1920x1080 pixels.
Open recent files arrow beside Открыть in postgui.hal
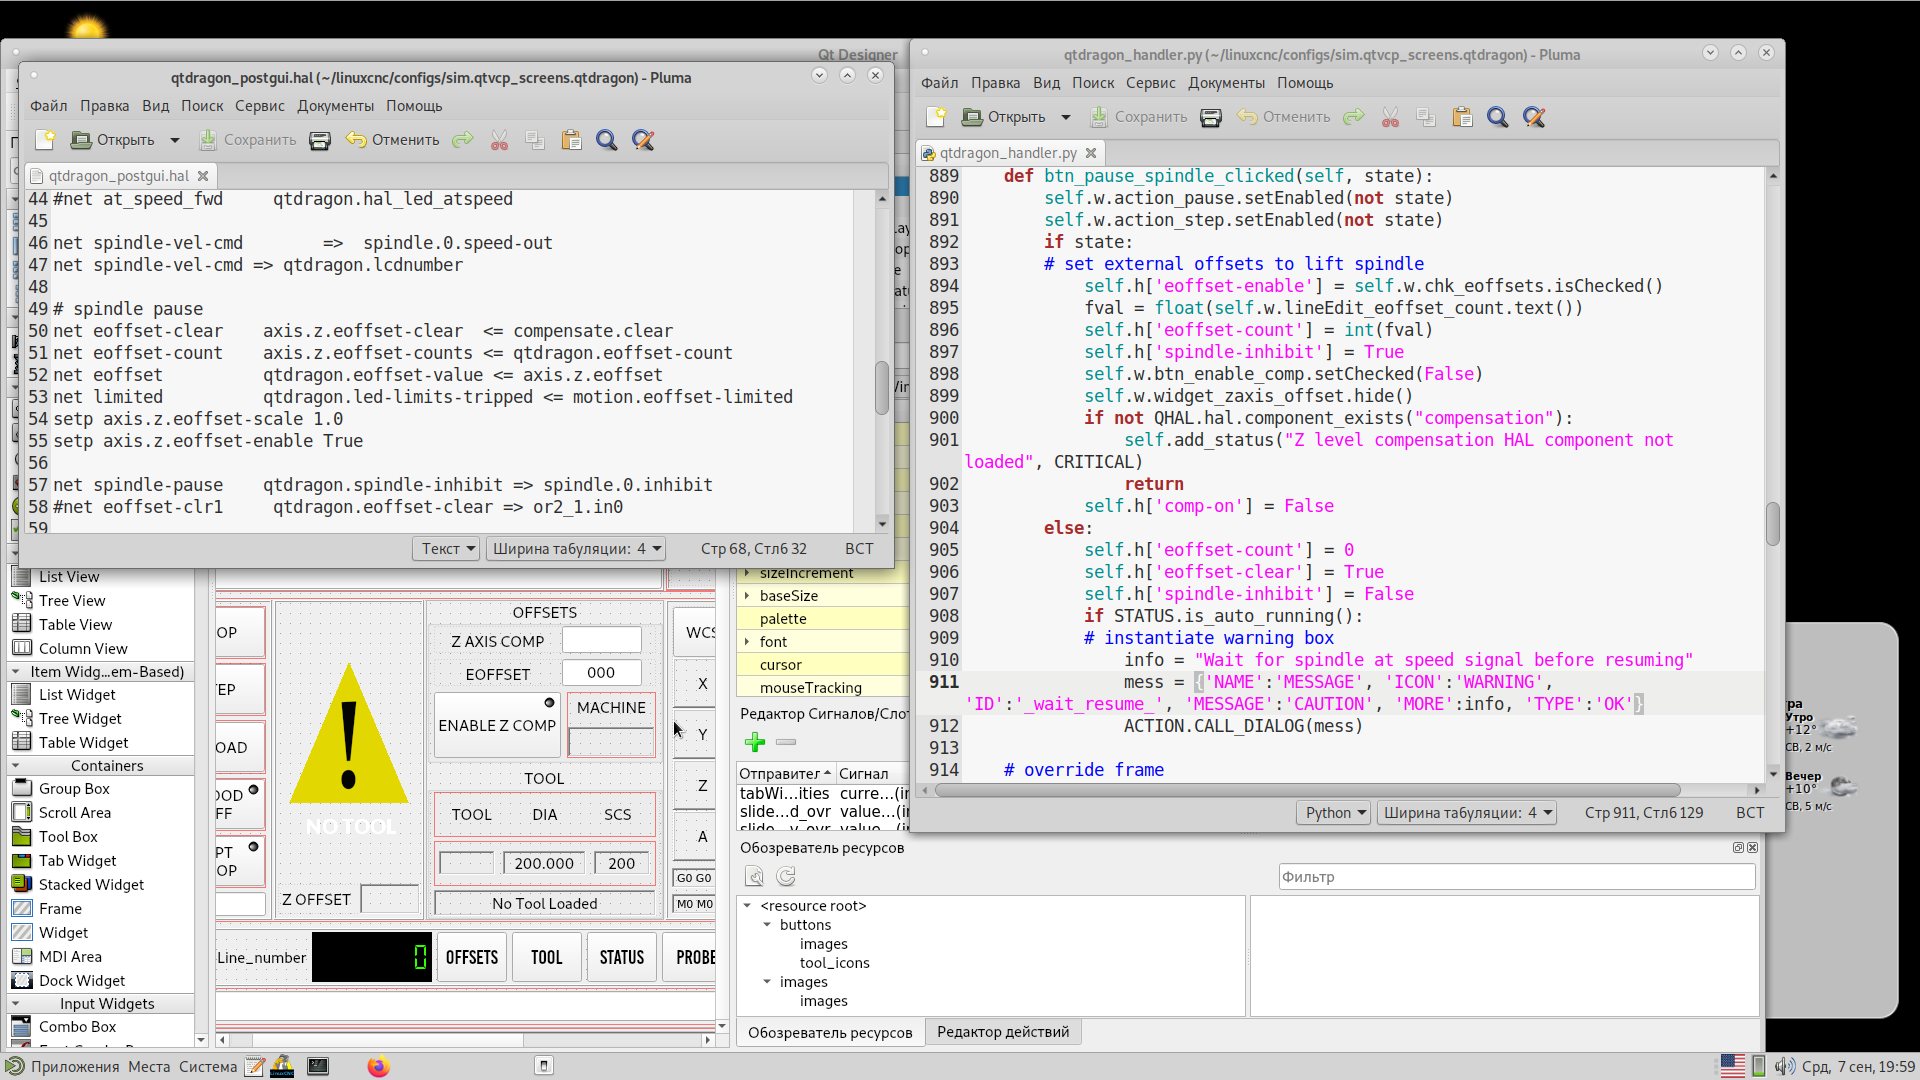tap(175, 140)
